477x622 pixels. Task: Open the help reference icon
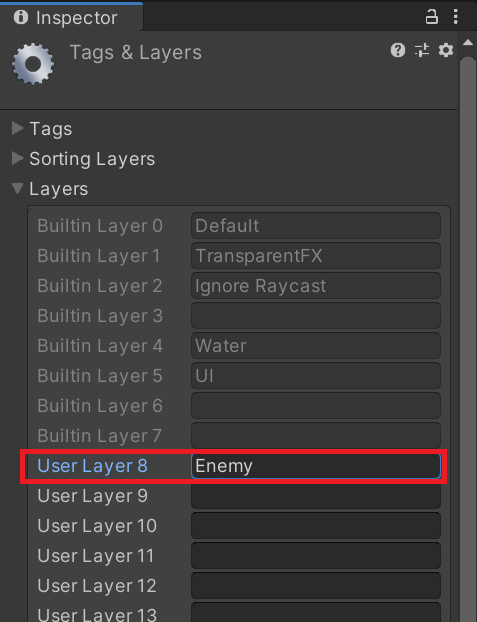click(398, 50)
